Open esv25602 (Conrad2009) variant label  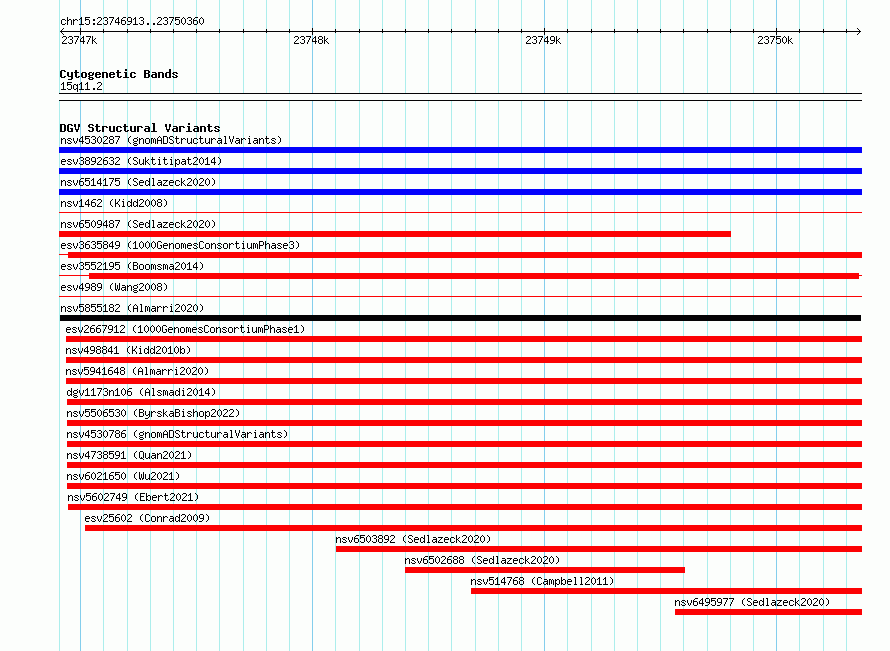pyautogui.click(x=147, y=518)
